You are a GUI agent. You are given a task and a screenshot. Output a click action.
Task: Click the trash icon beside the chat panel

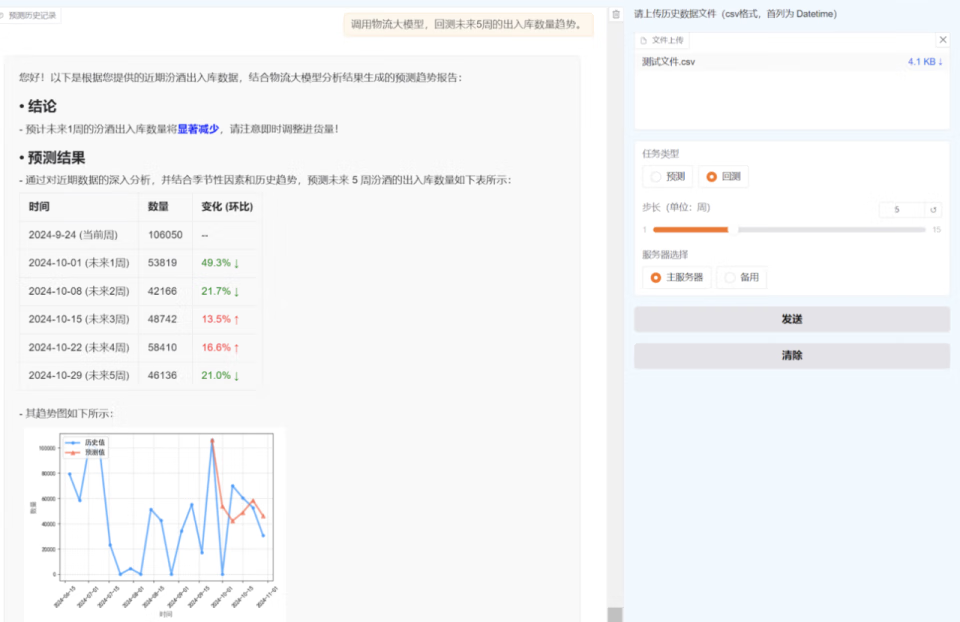click(x=616, y=14)
